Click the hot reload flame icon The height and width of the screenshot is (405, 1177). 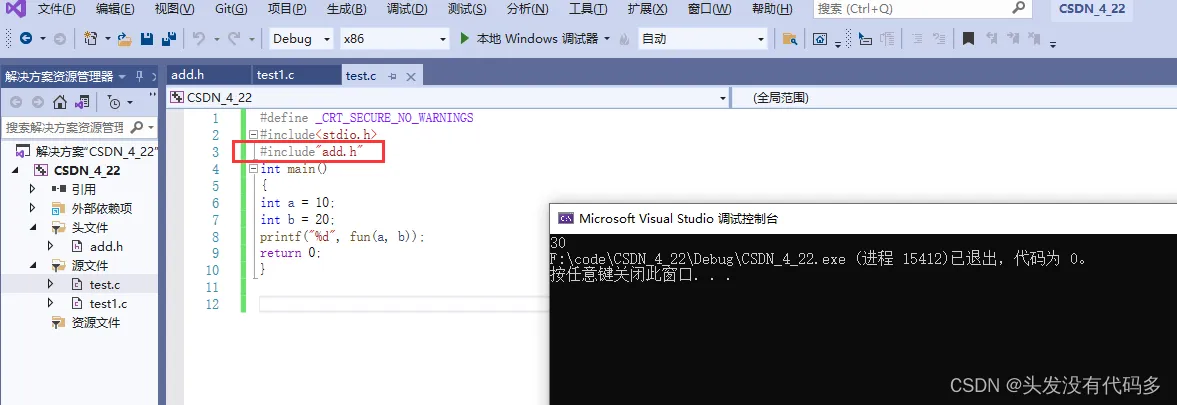[624, 38]
